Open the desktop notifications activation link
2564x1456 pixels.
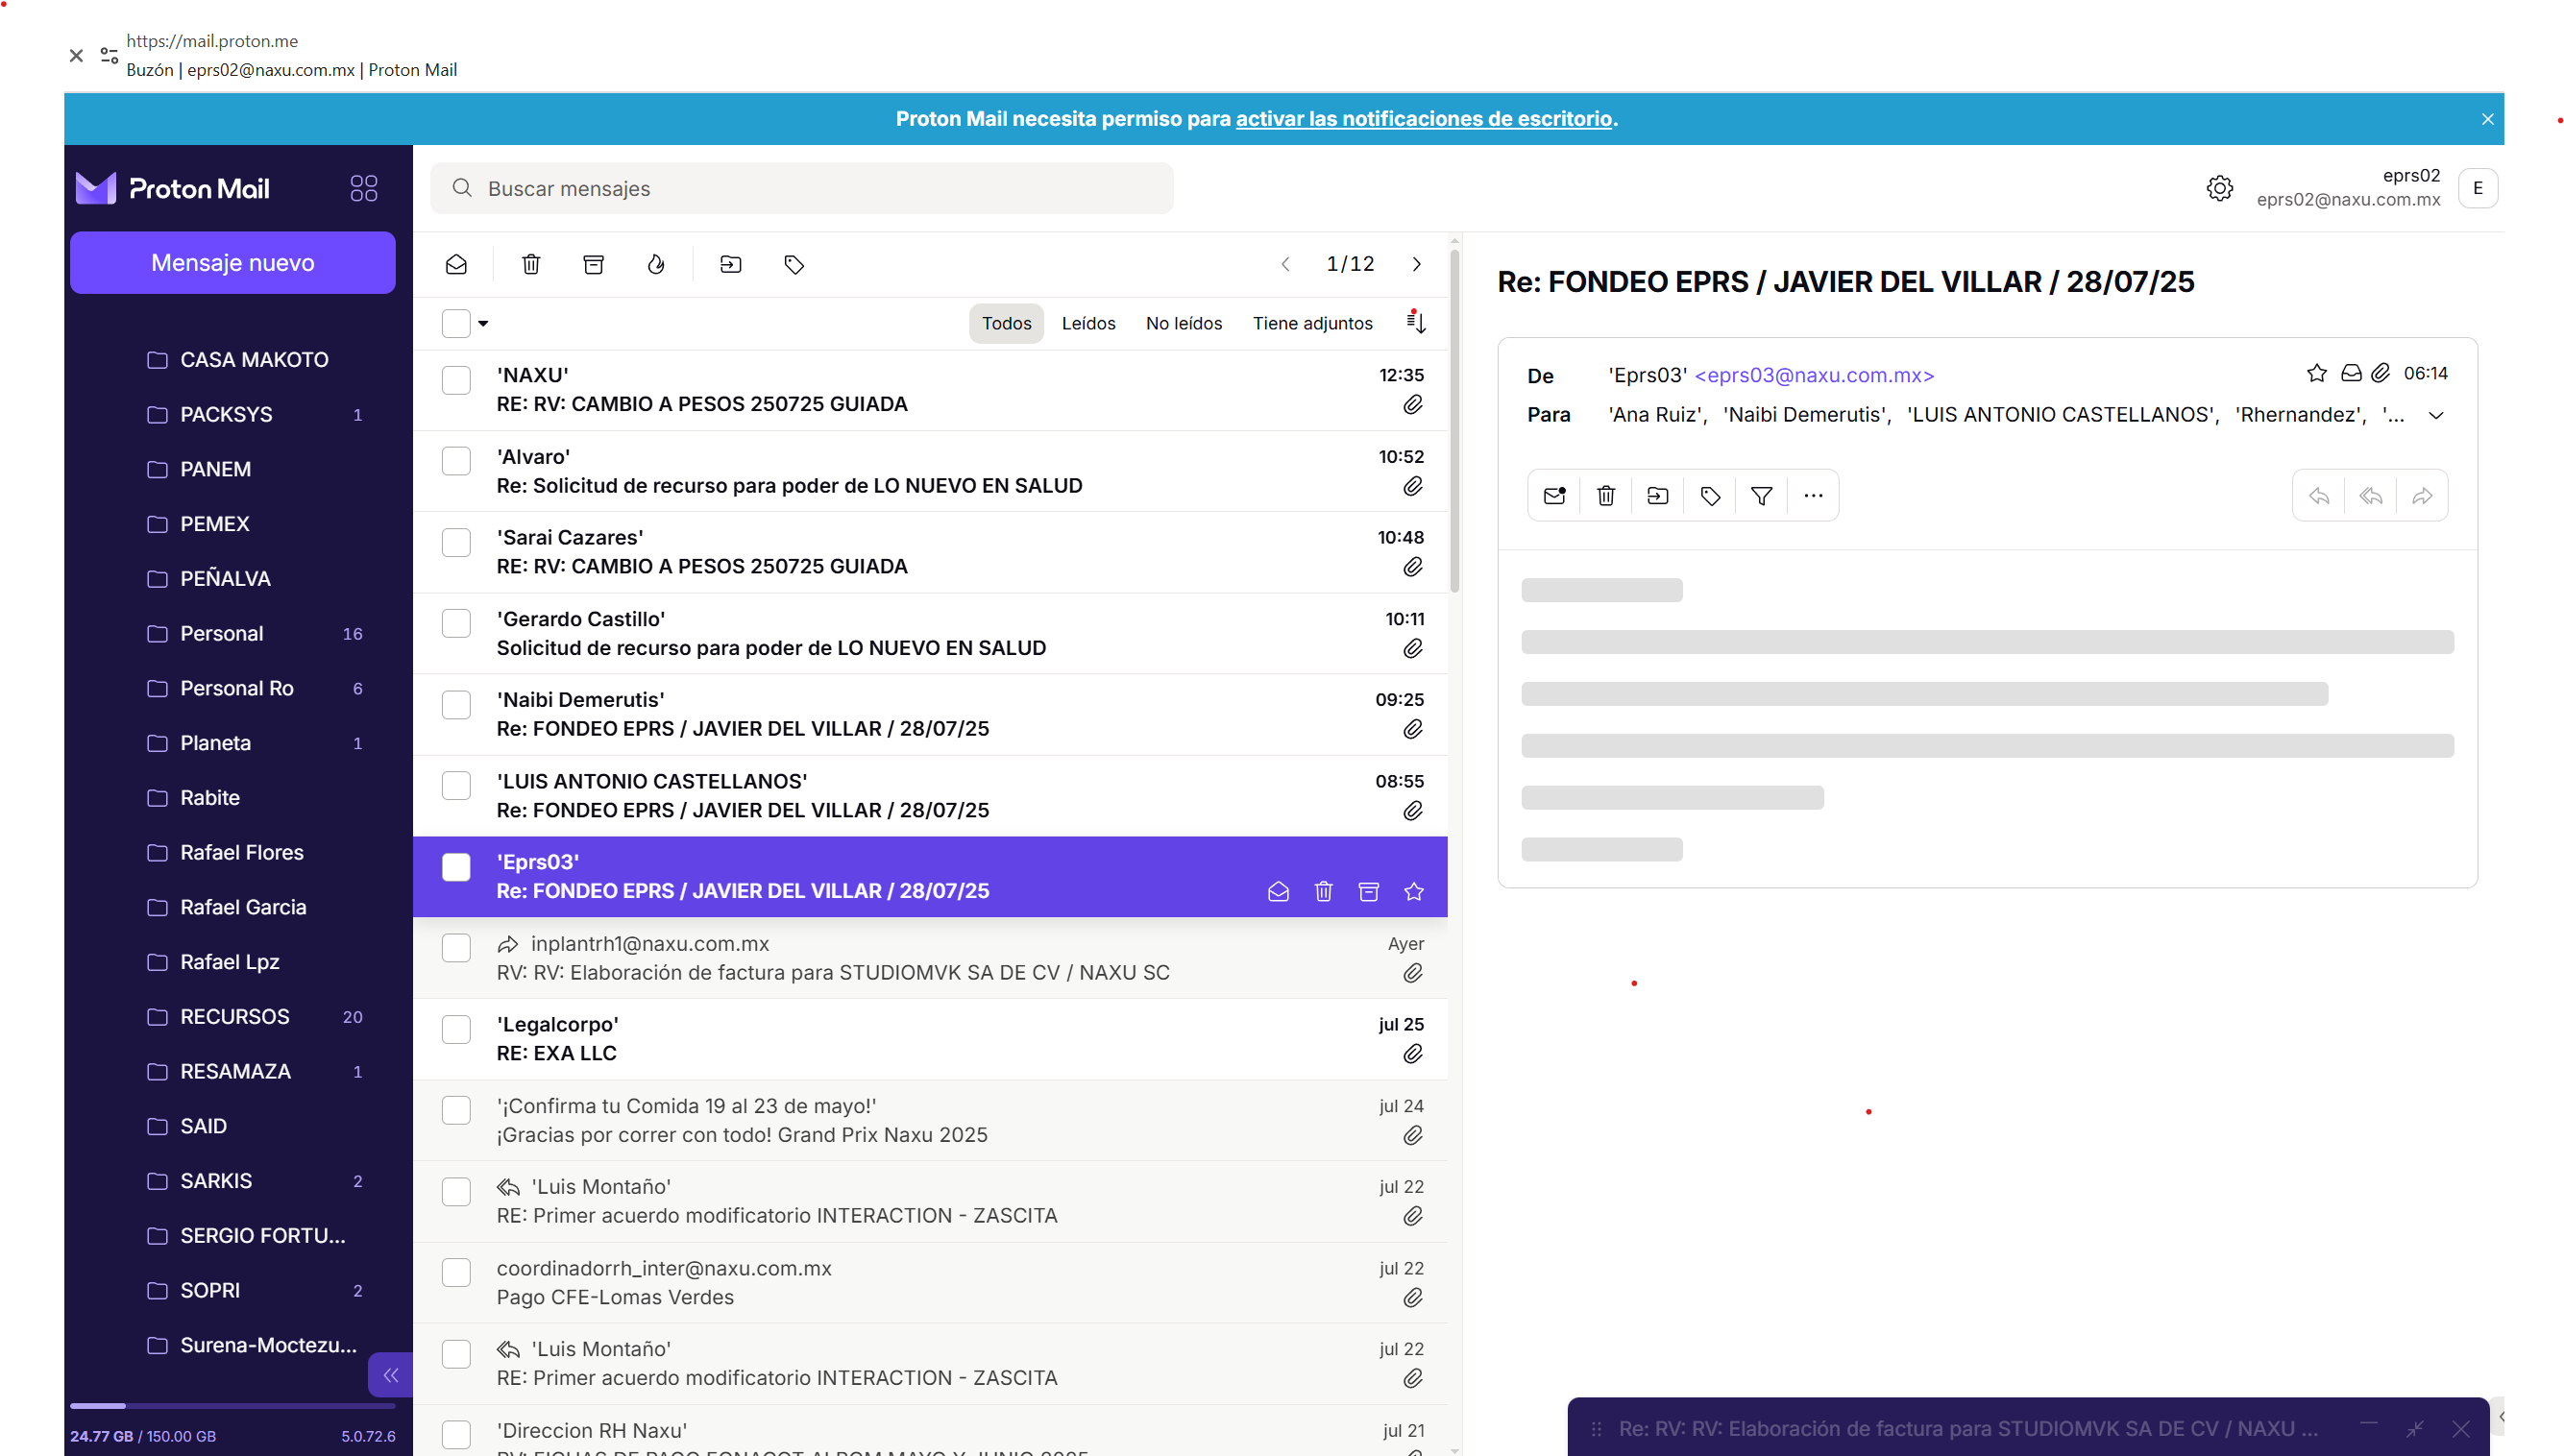click(1423, 118)
